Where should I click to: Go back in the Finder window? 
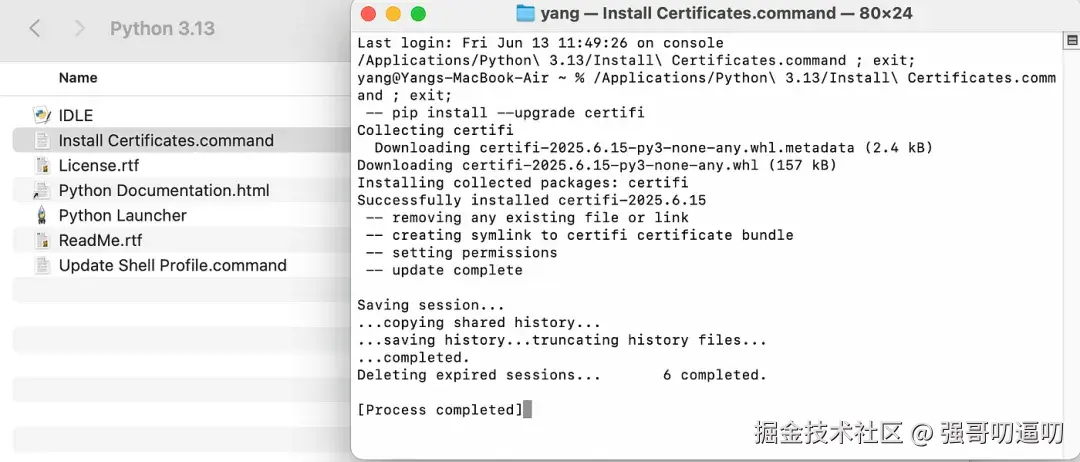tap(35, 28)
